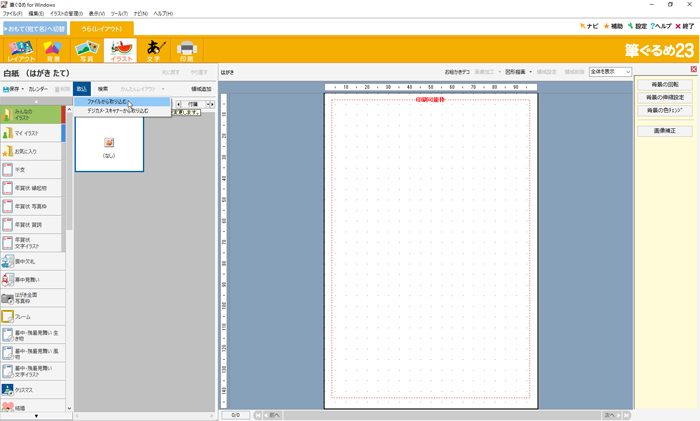The width and height of the screenshot is (700, 421).
Task: Open the 保存 save dropdown
Action: [x=14, y=89]
